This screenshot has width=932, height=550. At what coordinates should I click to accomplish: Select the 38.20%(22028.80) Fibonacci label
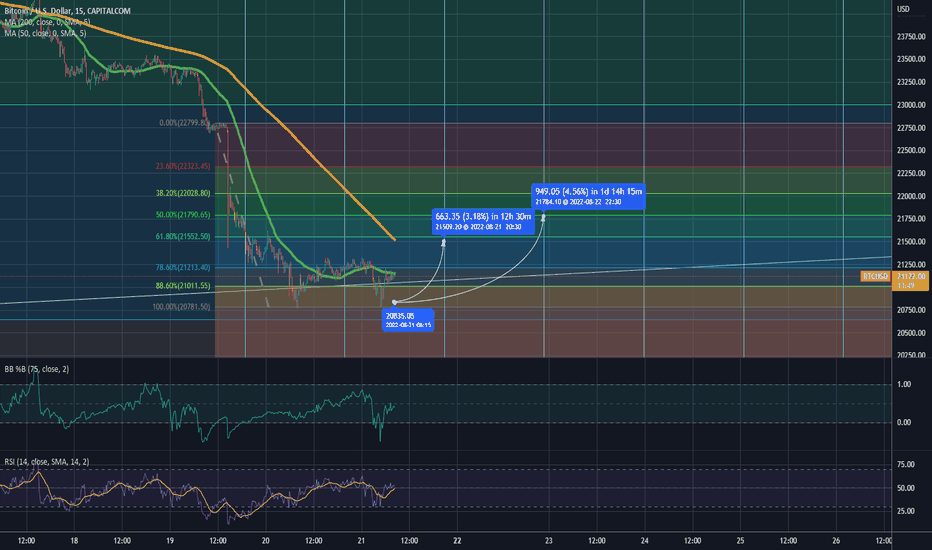coord(183,193)
